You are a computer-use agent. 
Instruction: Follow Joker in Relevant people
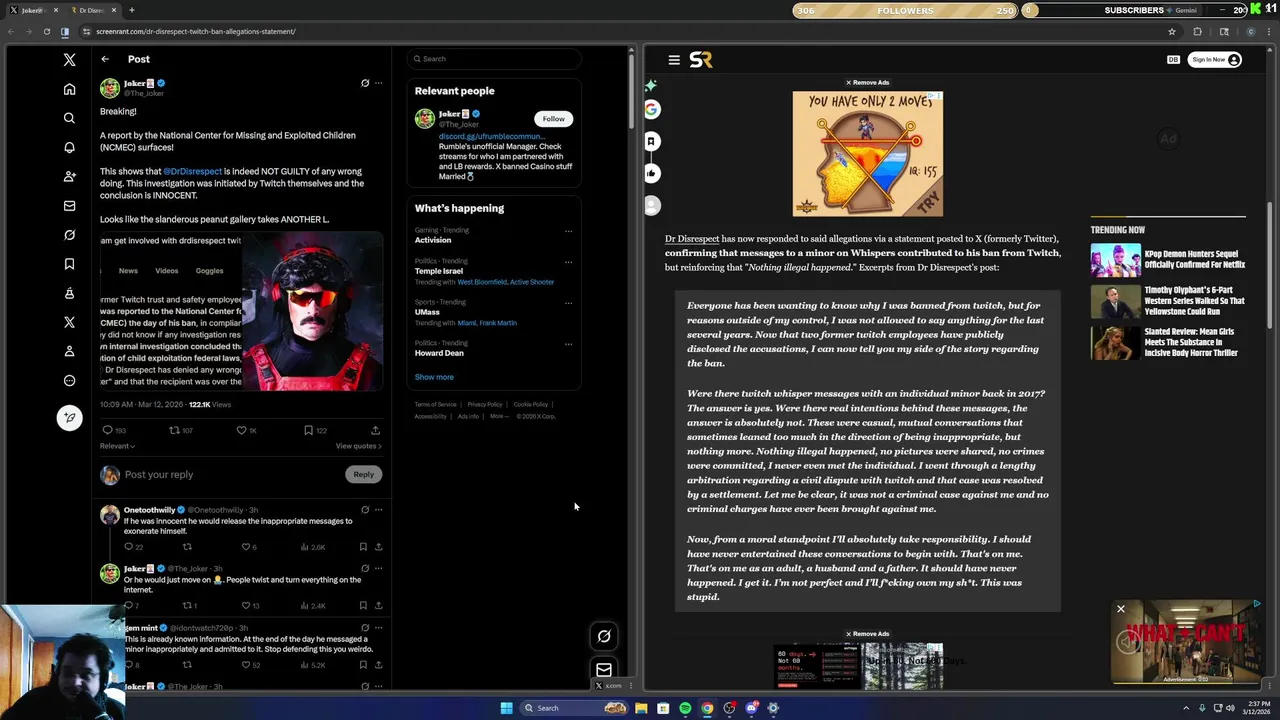553,119
